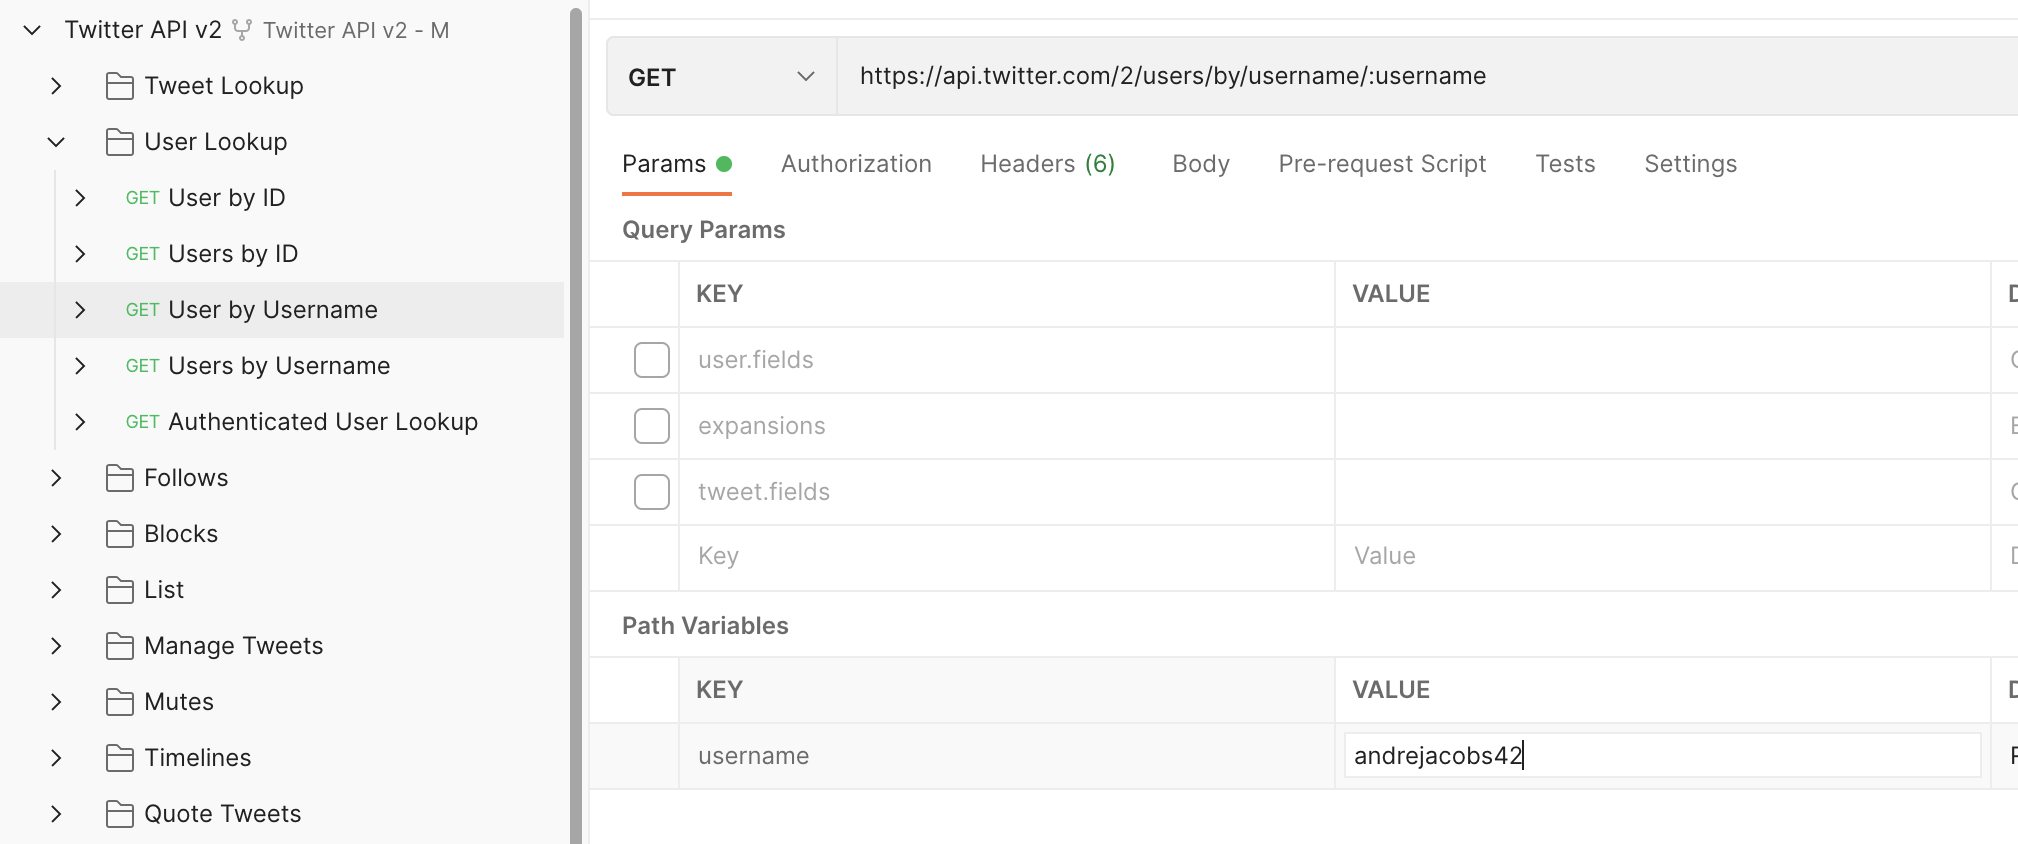The image size is (2018, 844).
Task: Click the List folder icon
Action: coord(120,590)
